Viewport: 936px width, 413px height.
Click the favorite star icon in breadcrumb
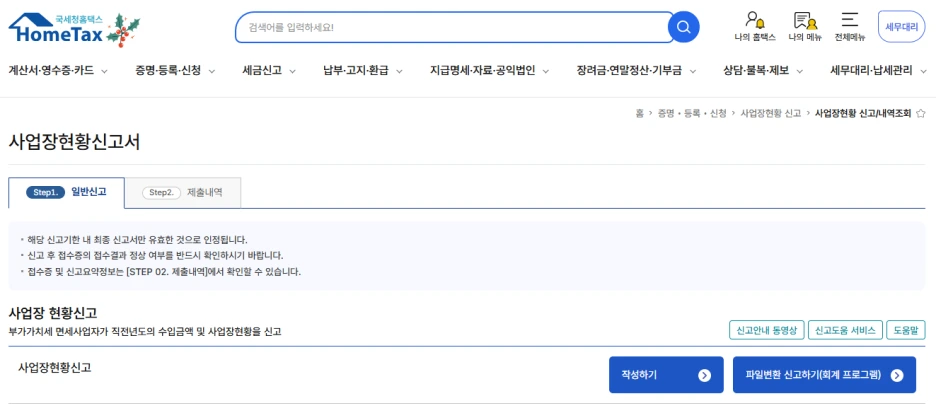coord(921,114)
